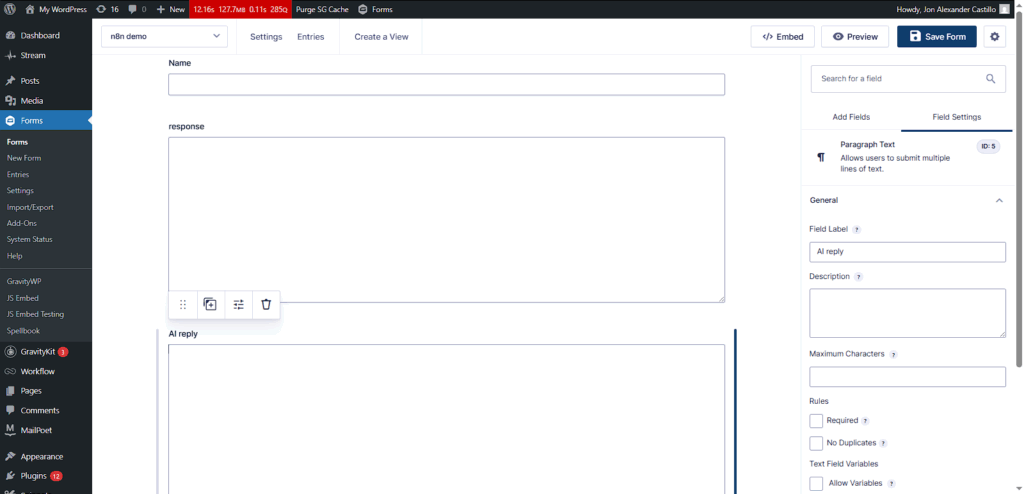1024x494 pixels.
Task: Click the drag handle icon on field toolbar
Action: tap(183, 305)
